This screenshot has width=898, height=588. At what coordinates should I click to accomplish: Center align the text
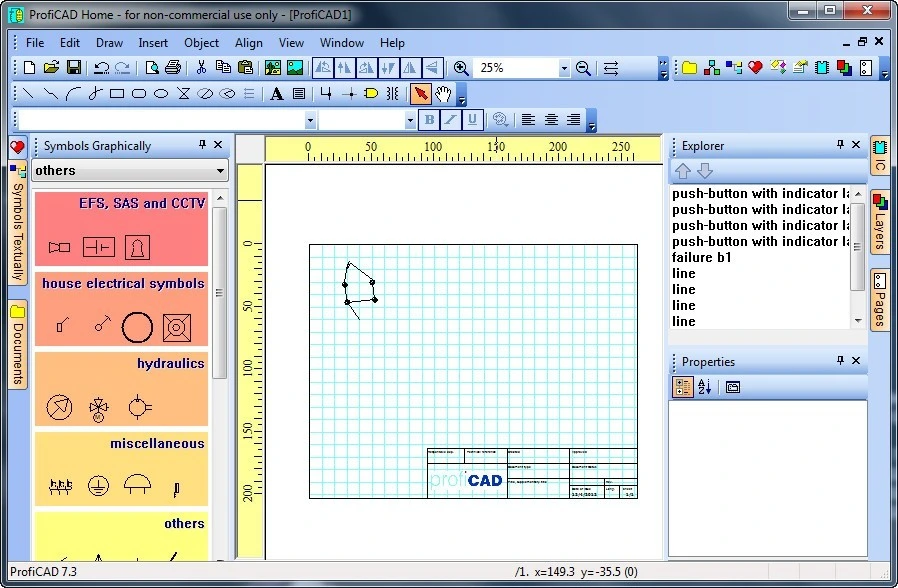tap(551, 120)
